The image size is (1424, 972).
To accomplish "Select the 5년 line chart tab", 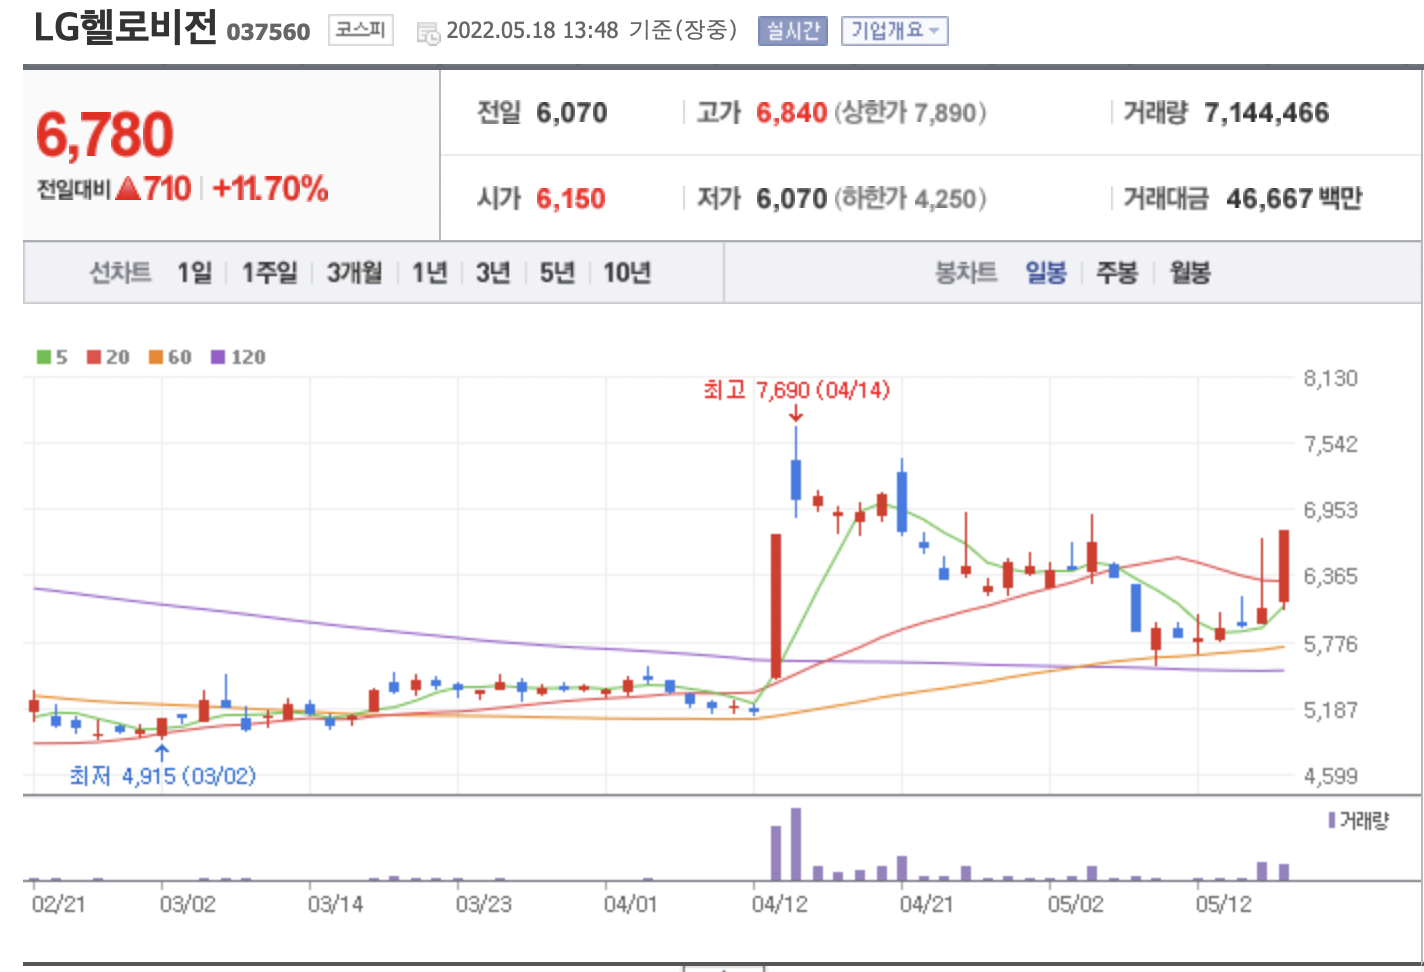I will point(557,272).
